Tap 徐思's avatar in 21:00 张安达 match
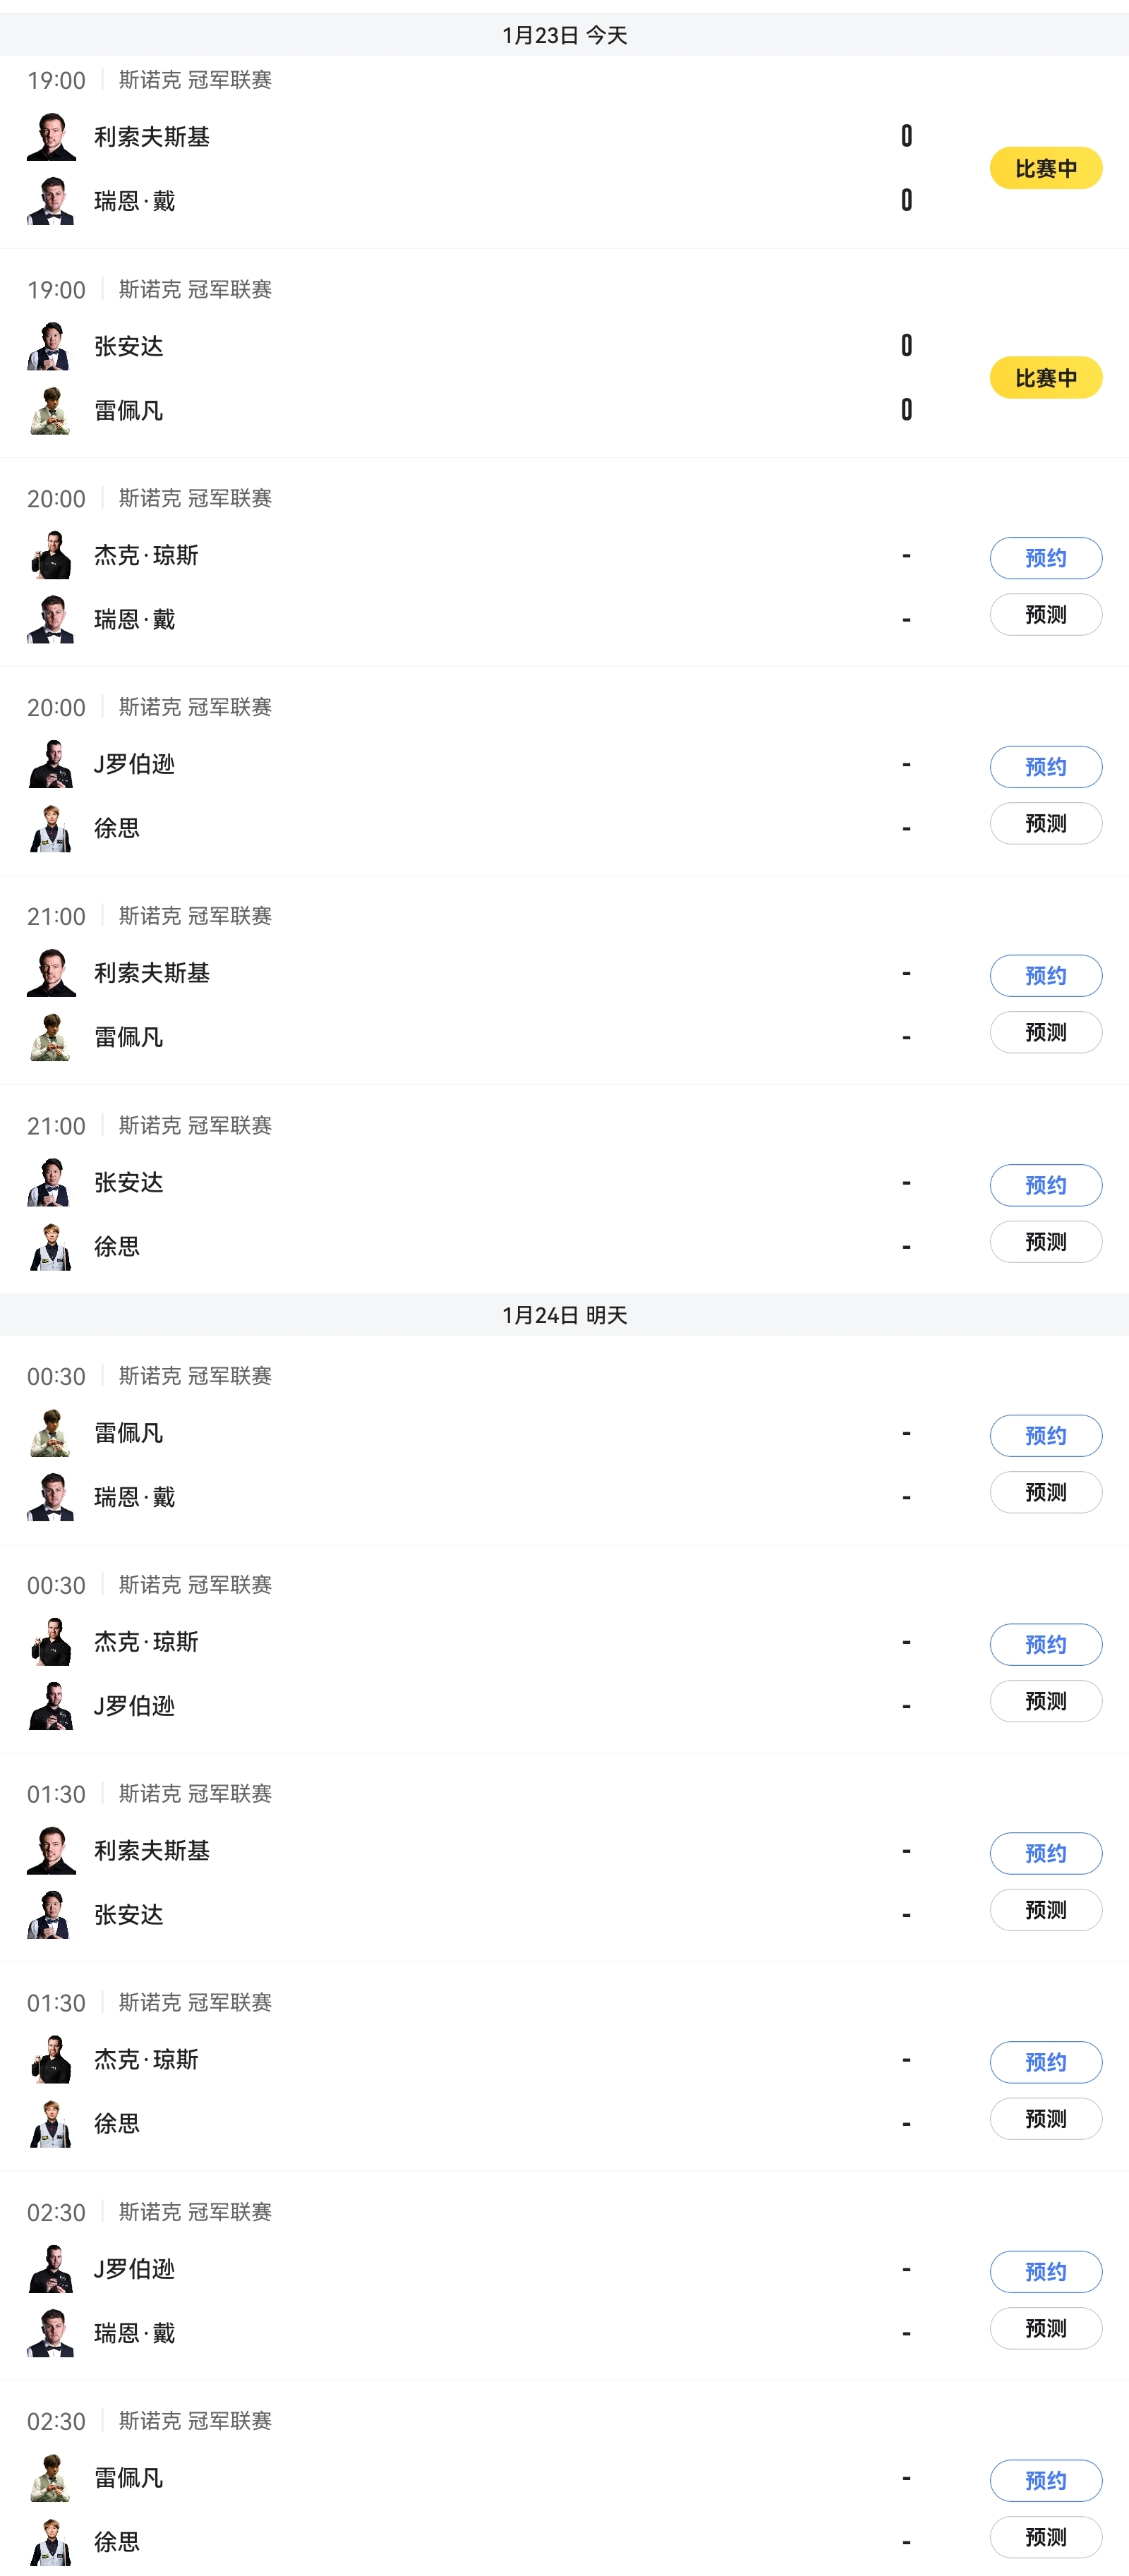 tap(51, 1247)
